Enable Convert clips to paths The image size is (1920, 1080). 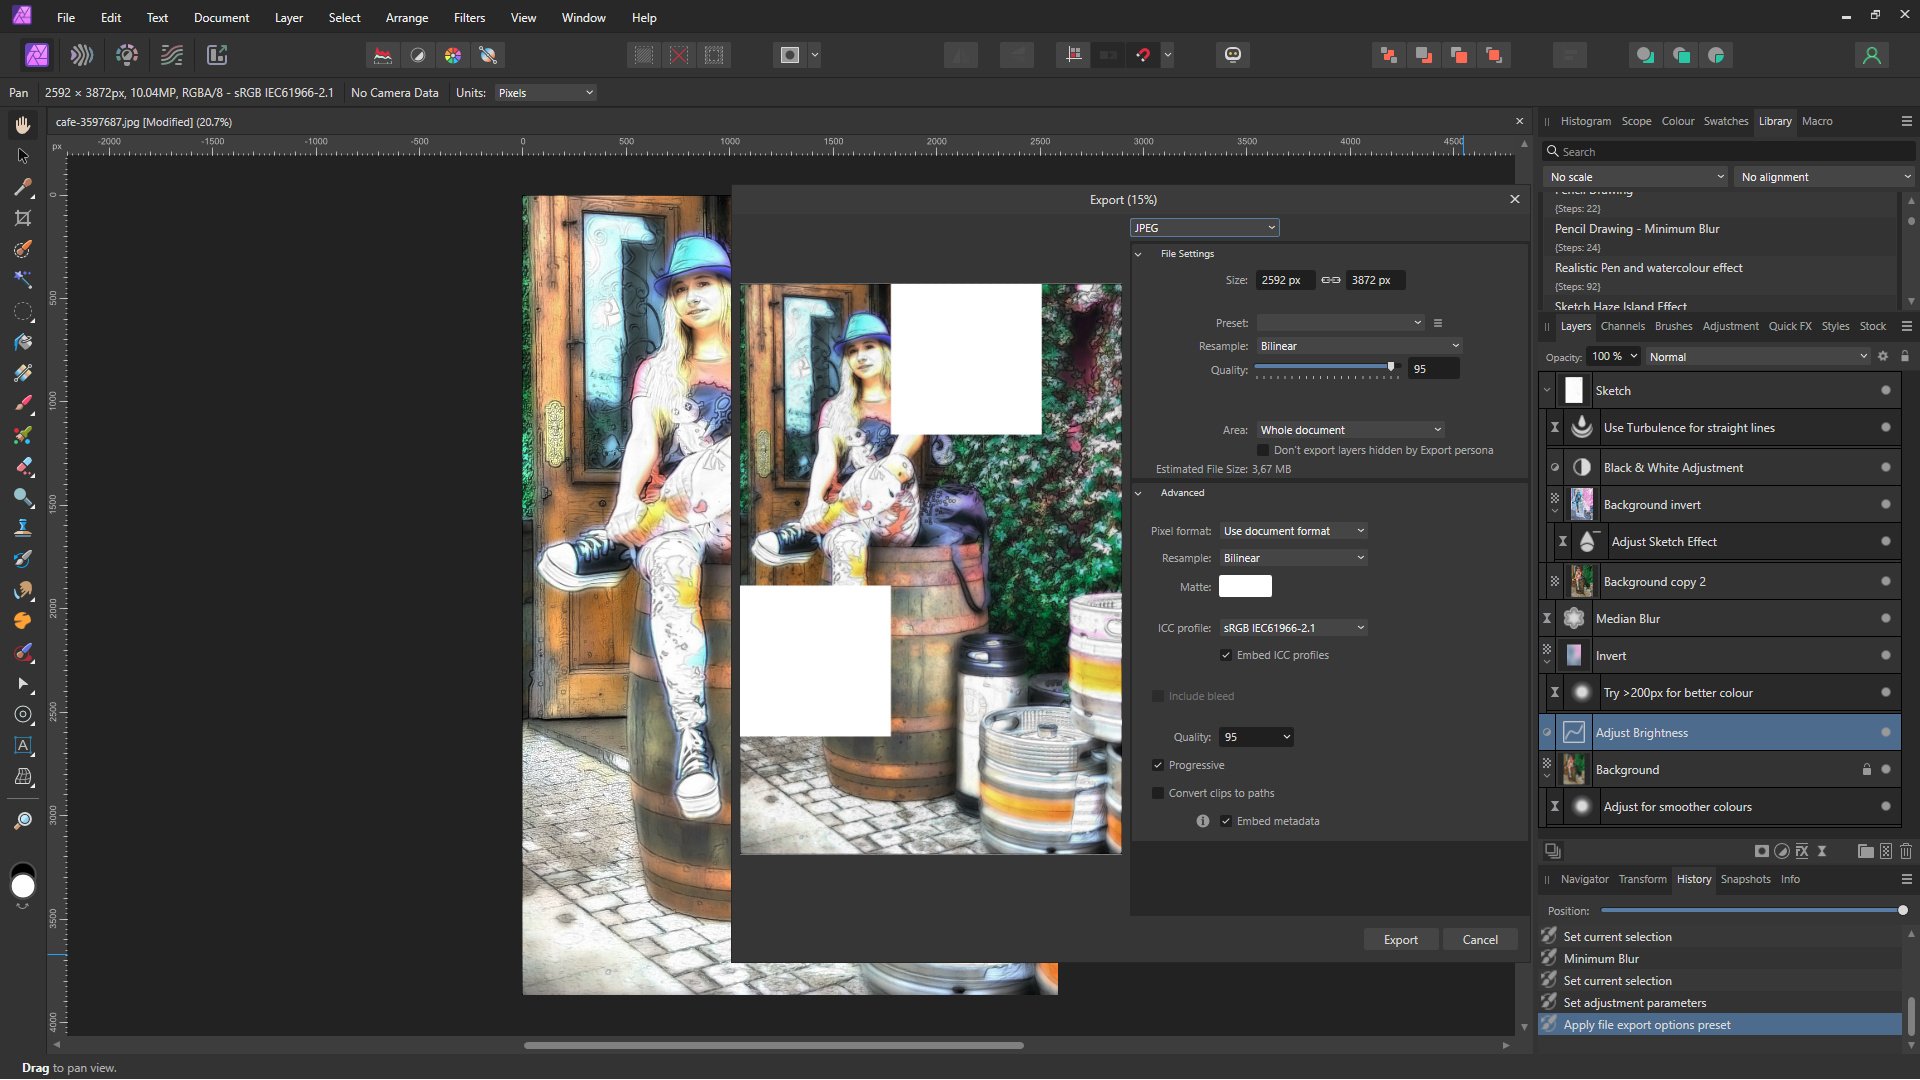(x=1158, y=793)
